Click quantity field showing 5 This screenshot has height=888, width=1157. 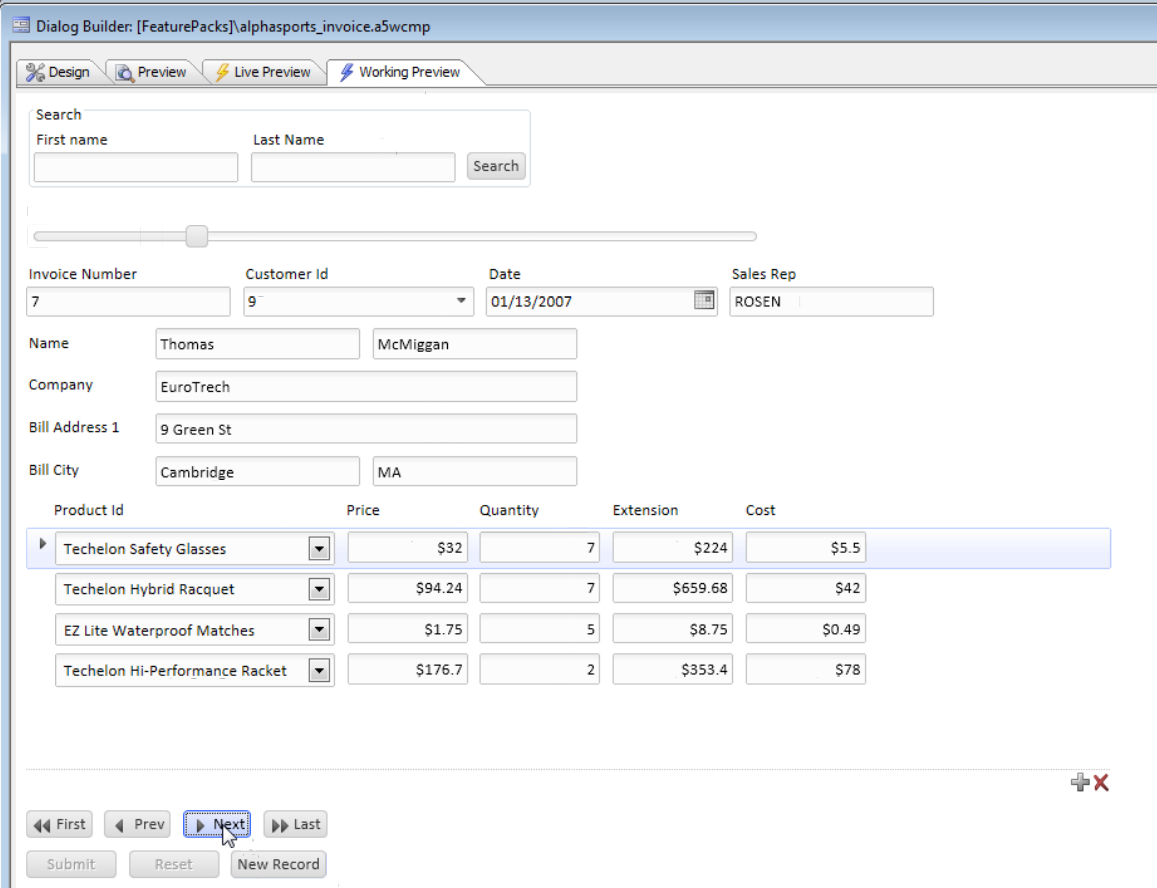point(539,629)
